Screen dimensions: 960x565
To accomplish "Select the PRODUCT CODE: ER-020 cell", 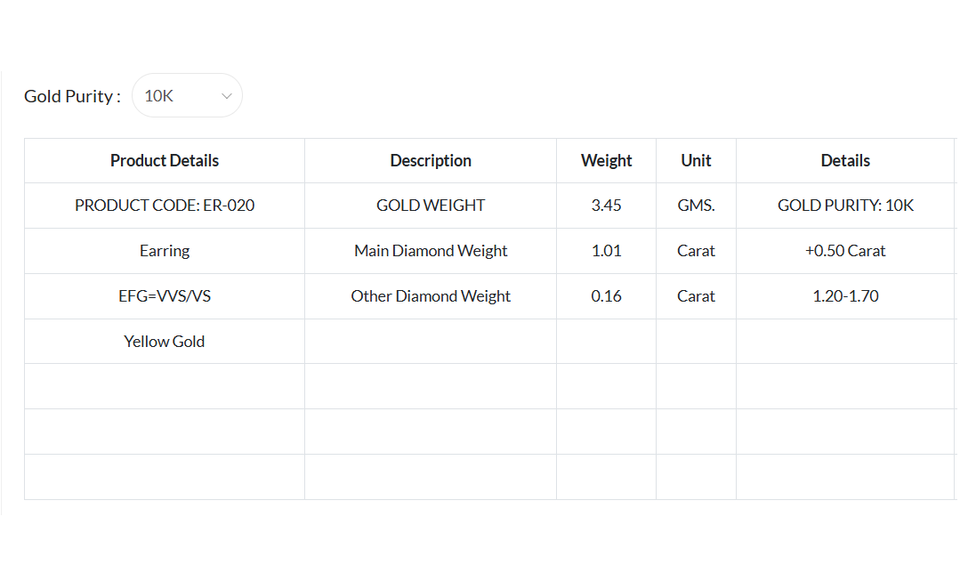I will pyautogui.click(x=164, y=205).
